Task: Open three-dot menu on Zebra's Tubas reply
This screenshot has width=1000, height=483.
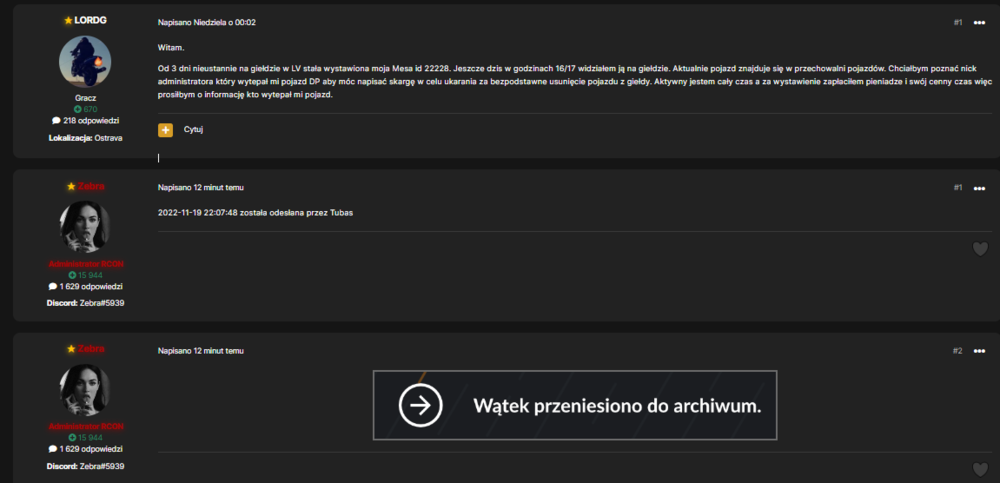Action: (979, 188)
